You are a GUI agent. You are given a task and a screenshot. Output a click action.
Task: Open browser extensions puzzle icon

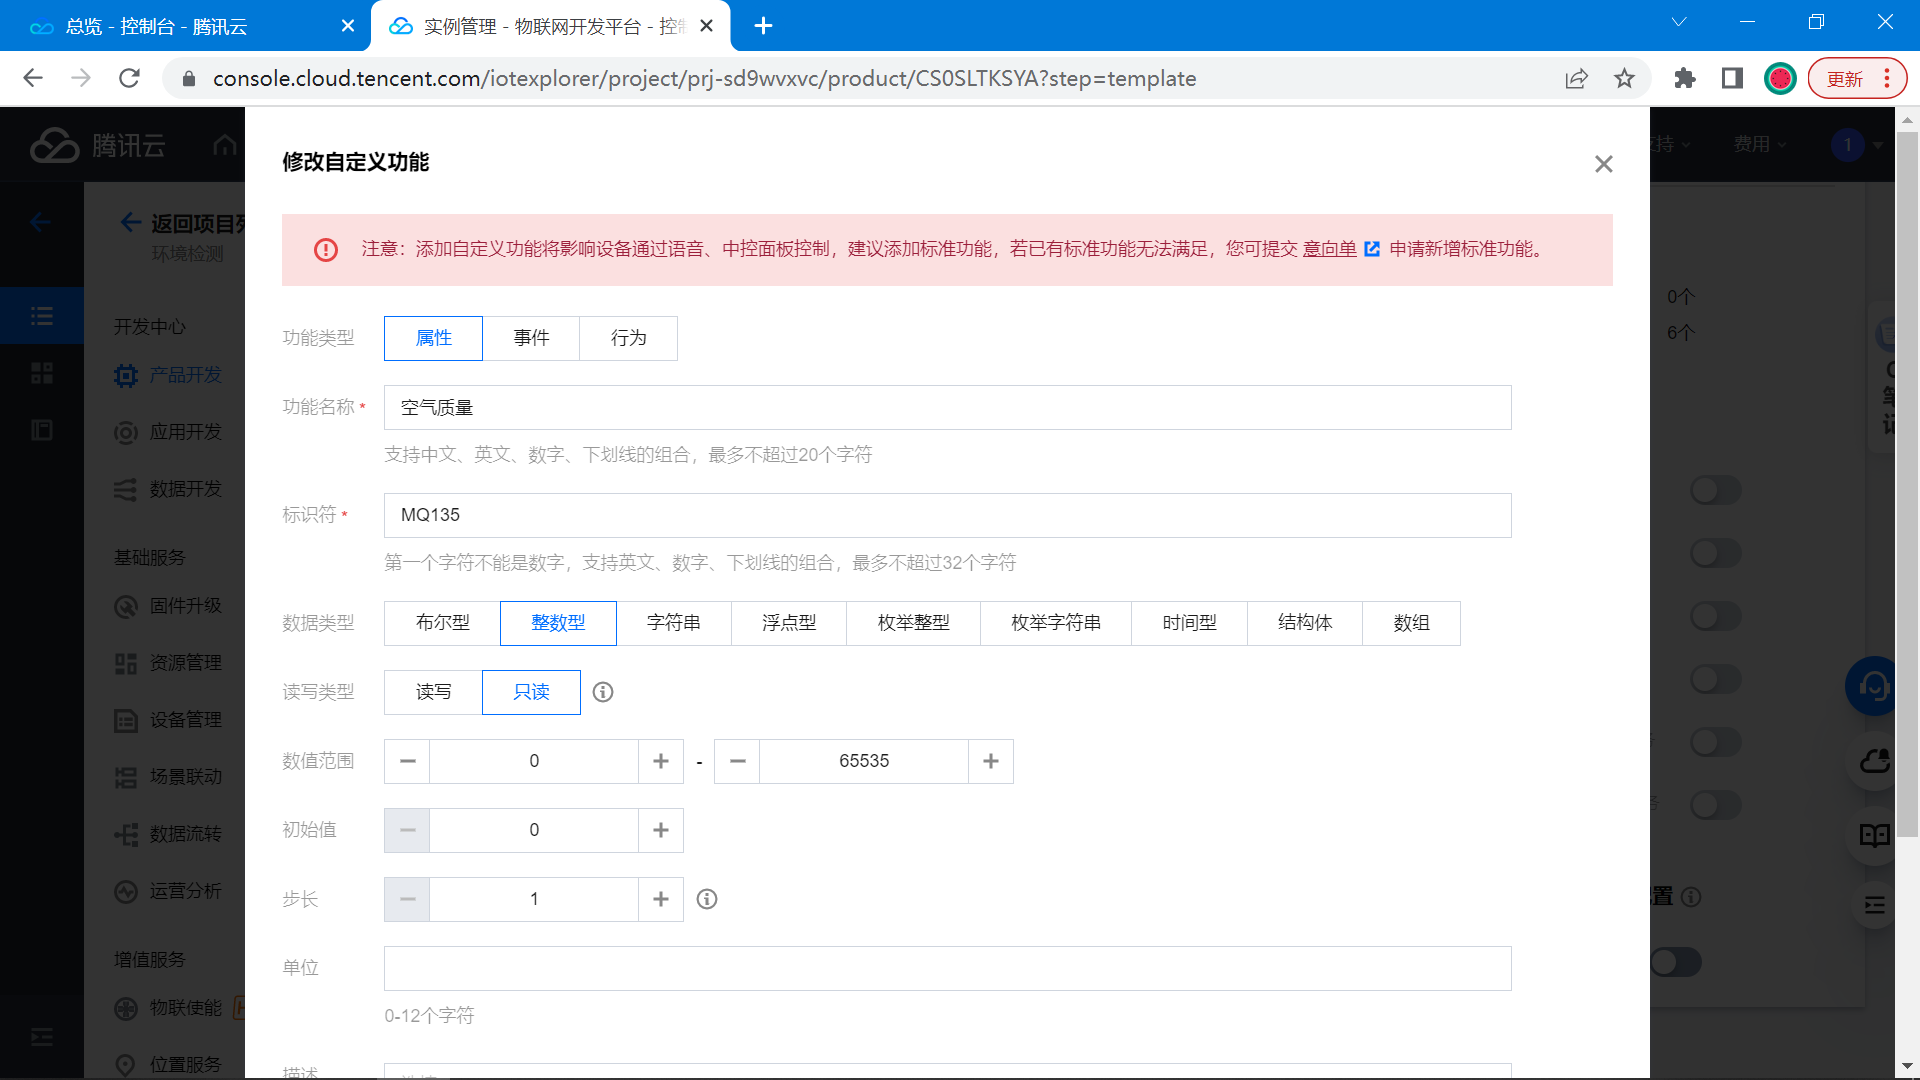tap(1684, 78)
